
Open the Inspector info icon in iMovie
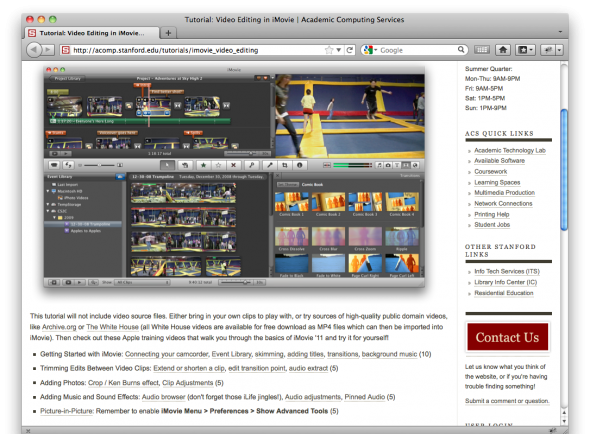[300, 165]
